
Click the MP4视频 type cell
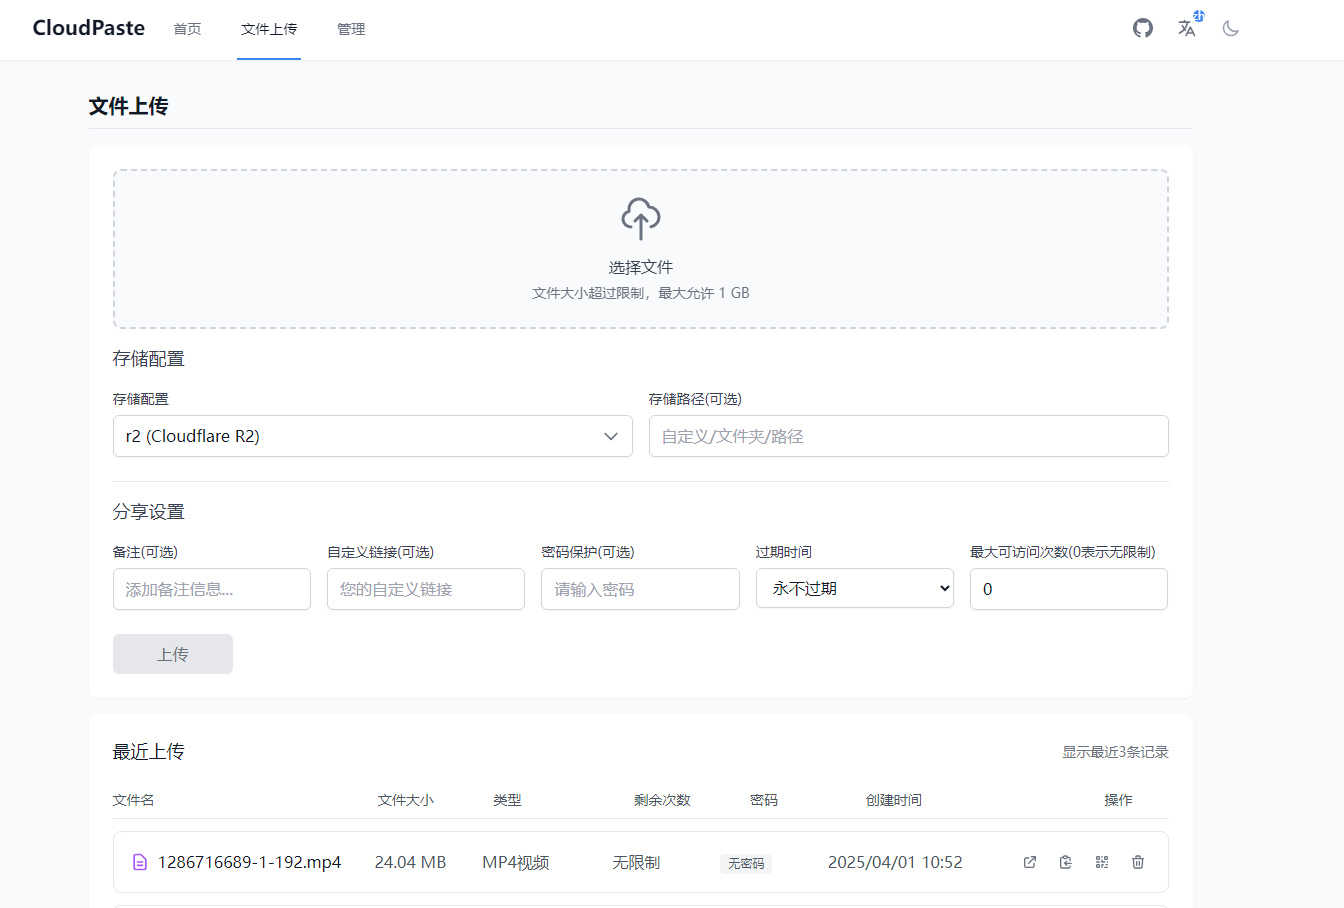pos(516,862)
